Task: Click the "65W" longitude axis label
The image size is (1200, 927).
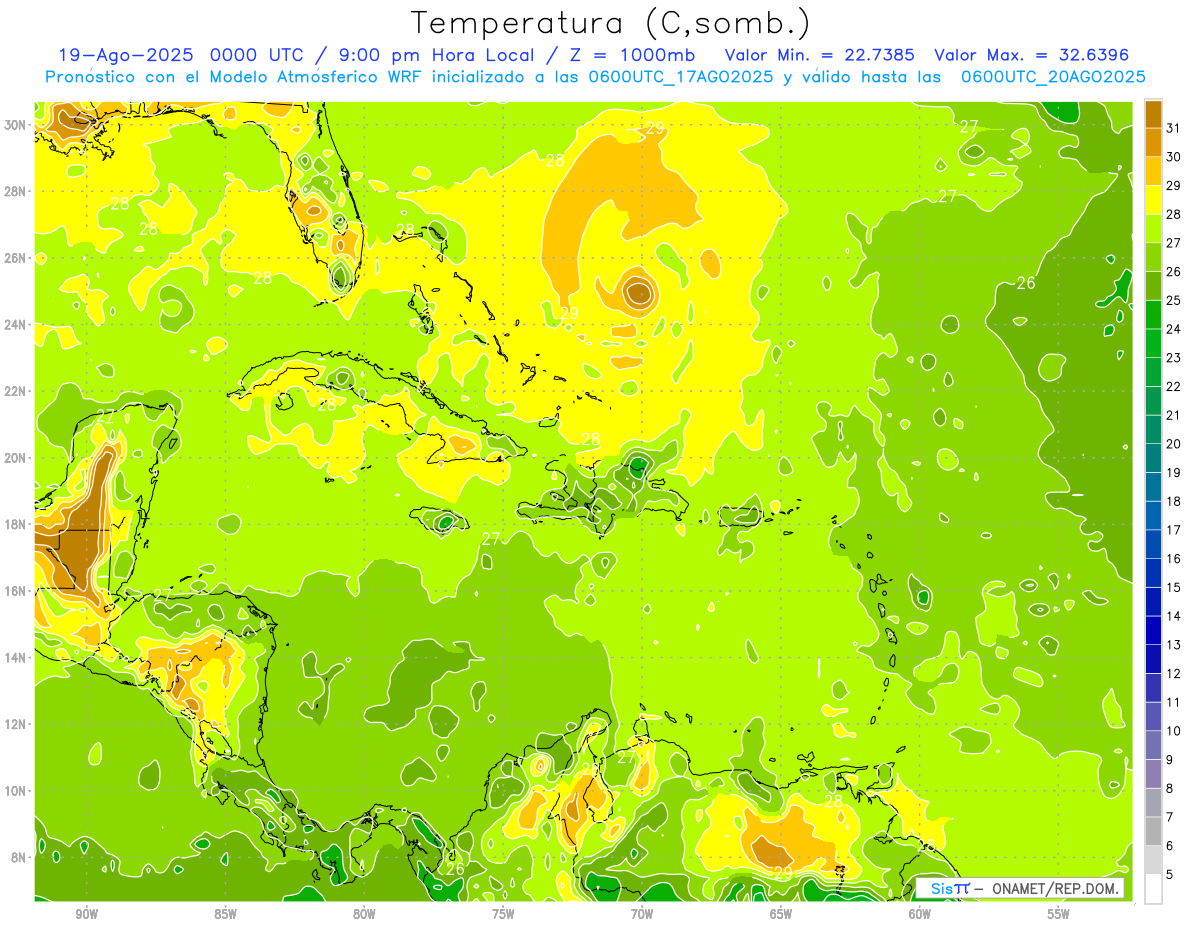Action: [x=781, y=914]
